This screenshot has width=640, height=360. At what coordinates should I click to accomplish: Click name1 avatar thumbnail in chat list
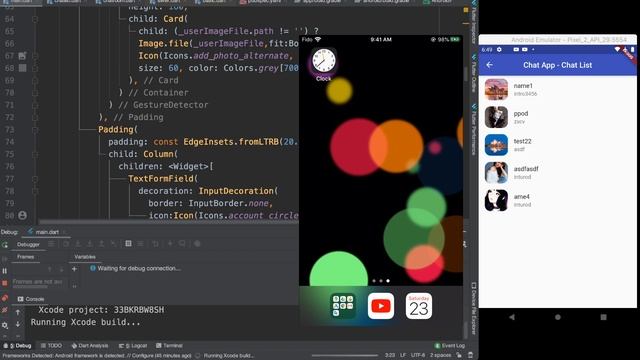[496, 89]
